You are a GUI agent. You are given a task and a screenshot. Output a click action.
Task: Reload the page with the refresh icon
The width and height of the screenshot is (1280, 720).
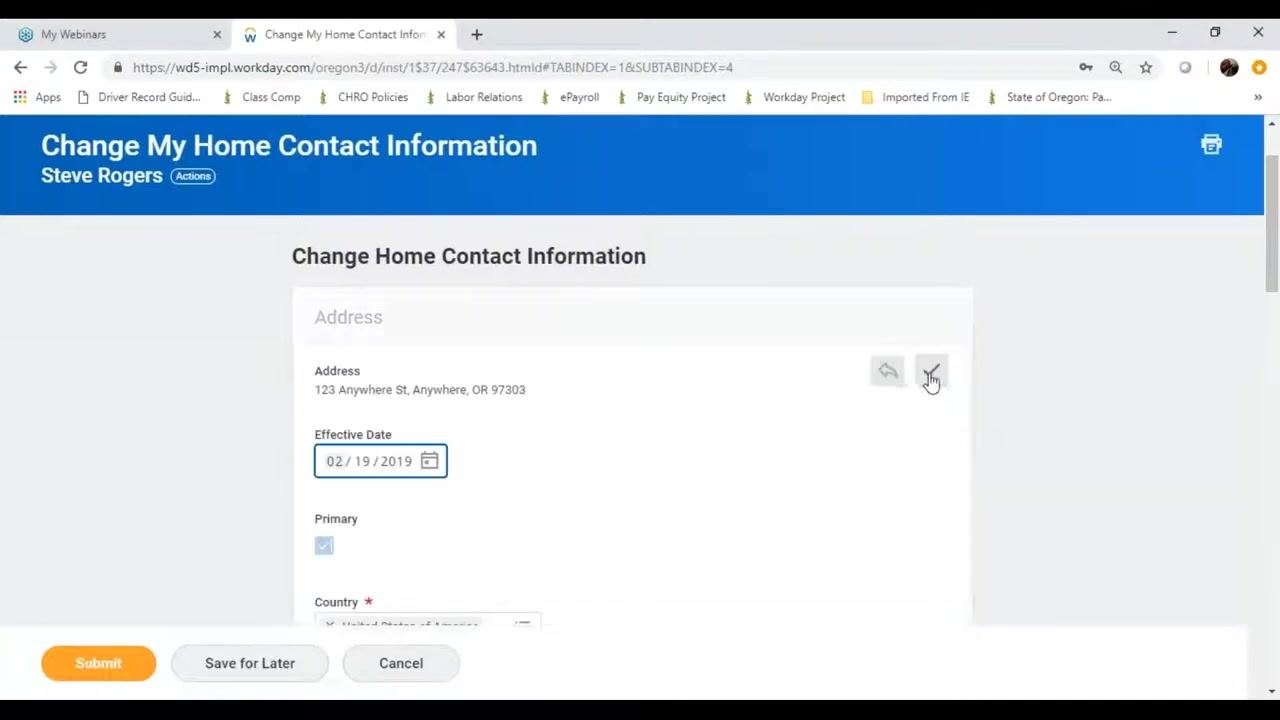coord(80,67)
